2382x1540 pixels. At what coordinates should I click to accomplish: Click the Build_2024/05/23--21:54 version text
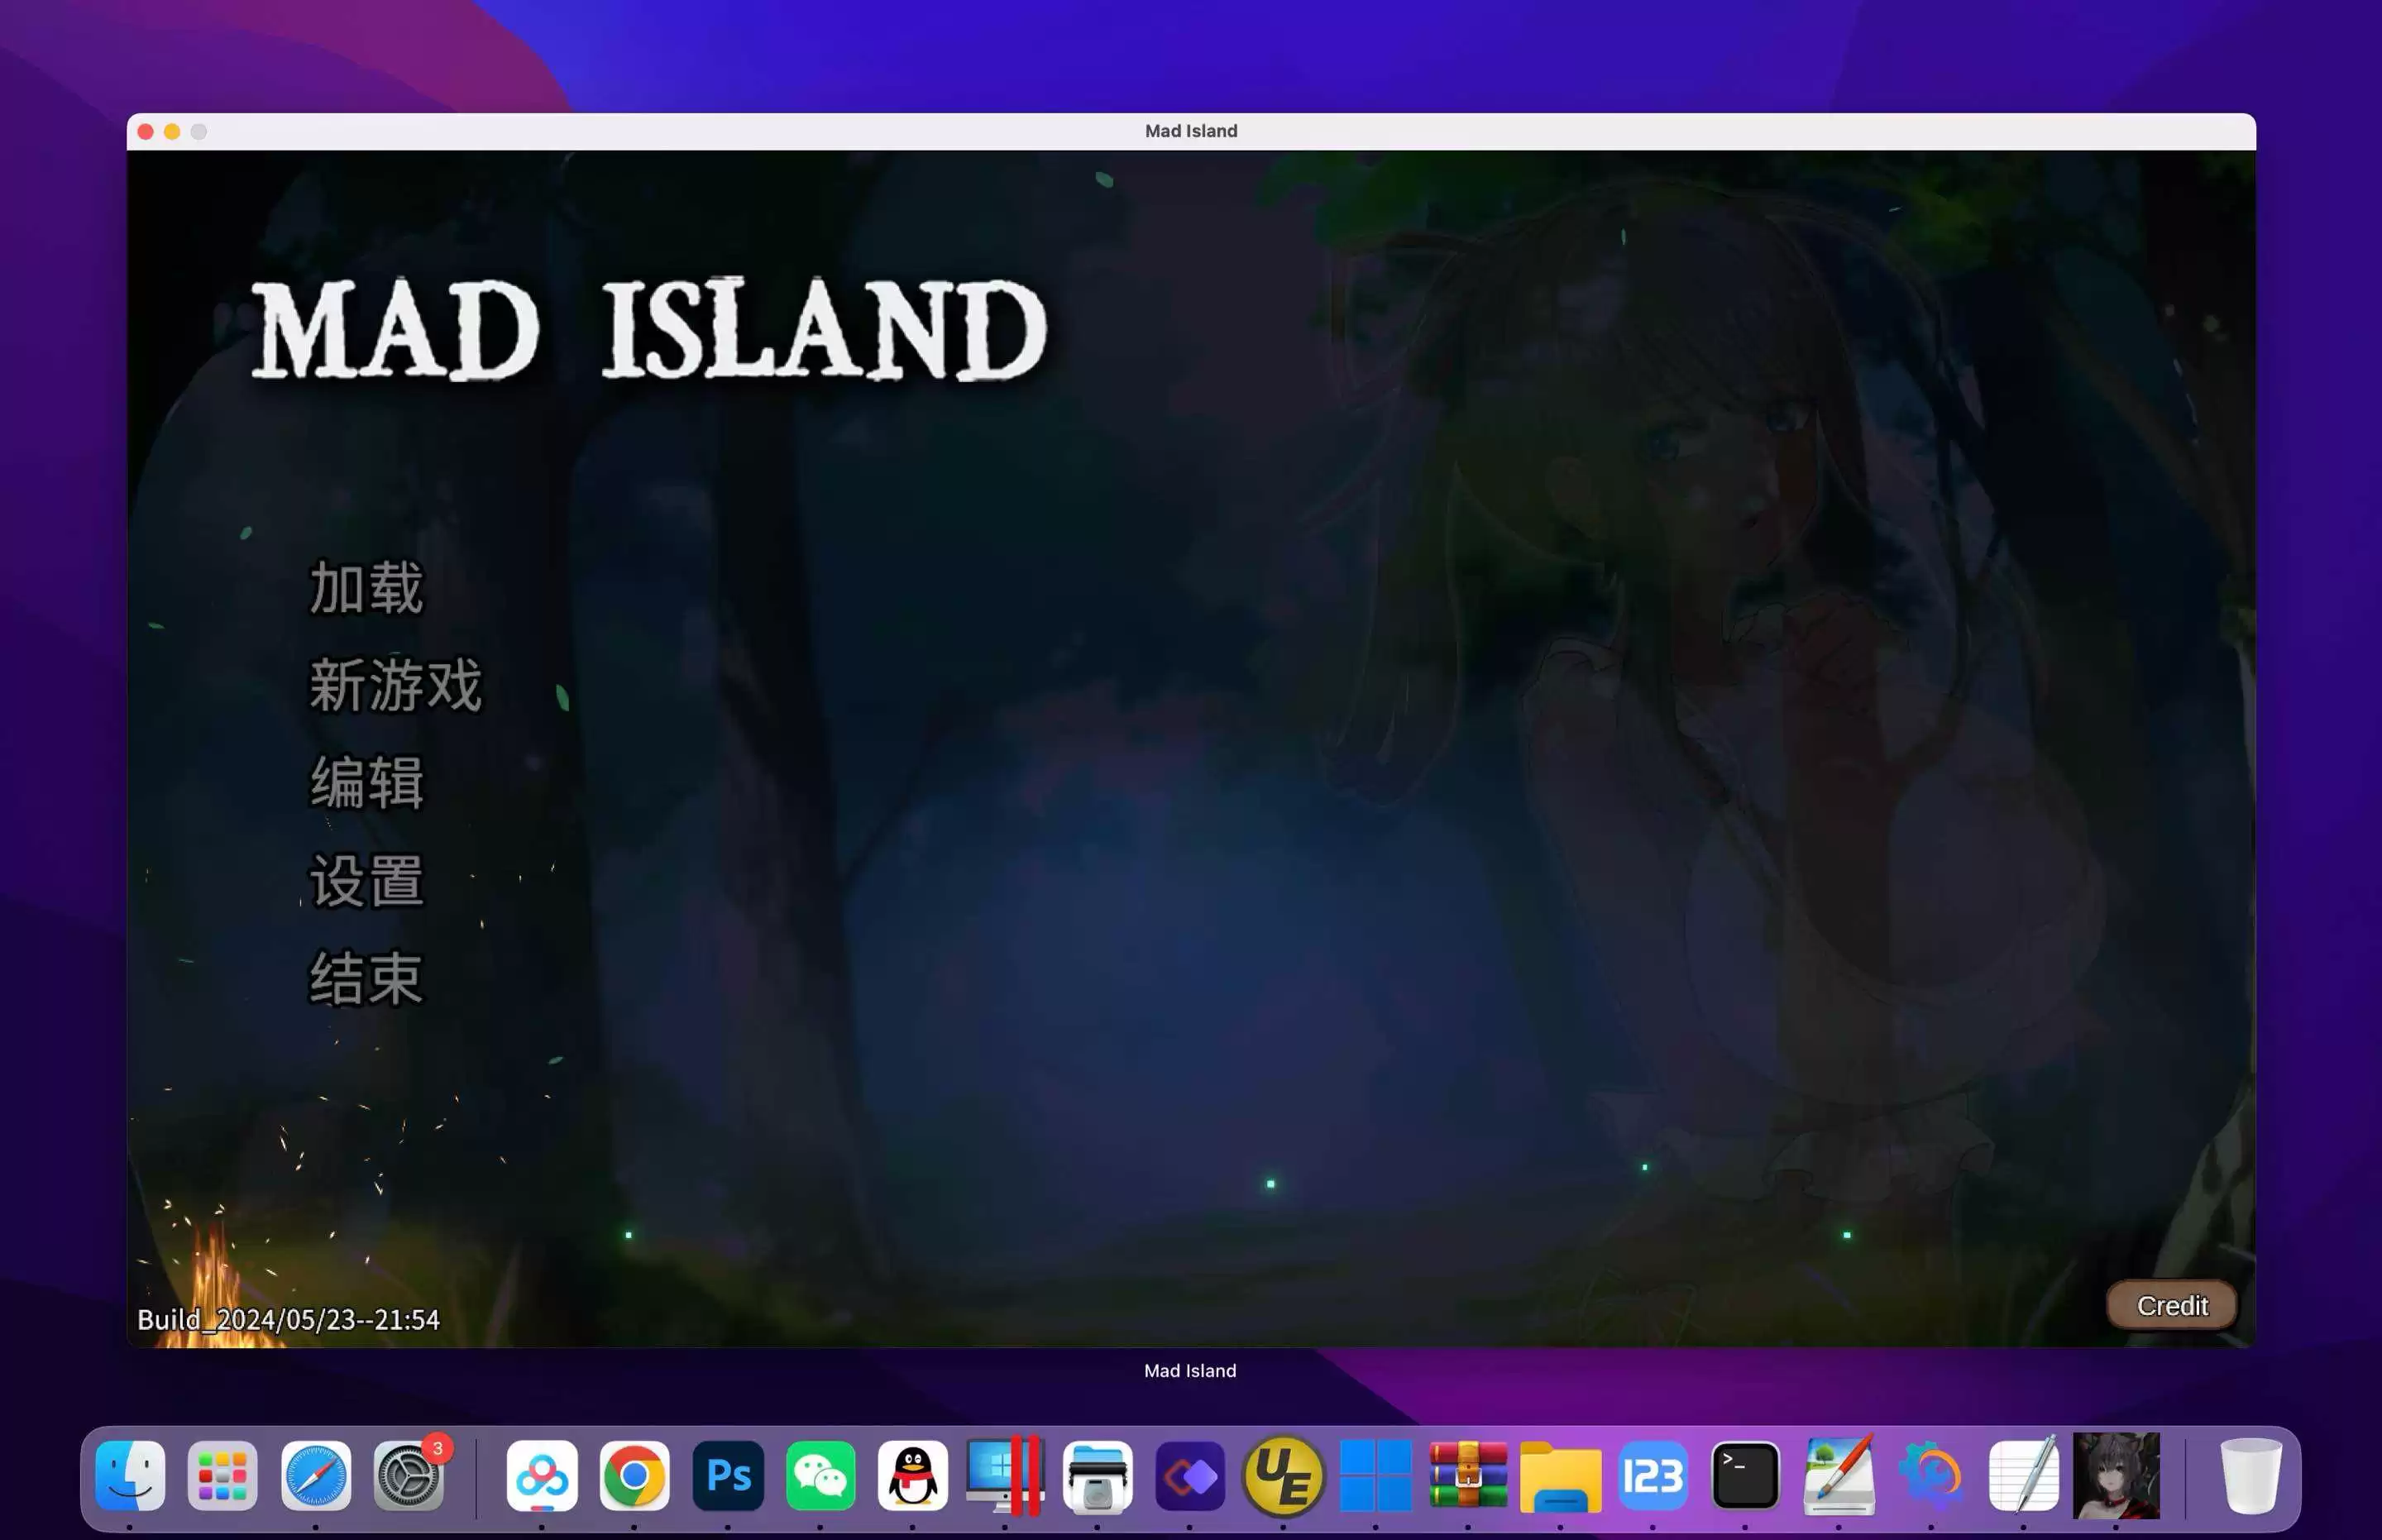(x=288, y=1320)
